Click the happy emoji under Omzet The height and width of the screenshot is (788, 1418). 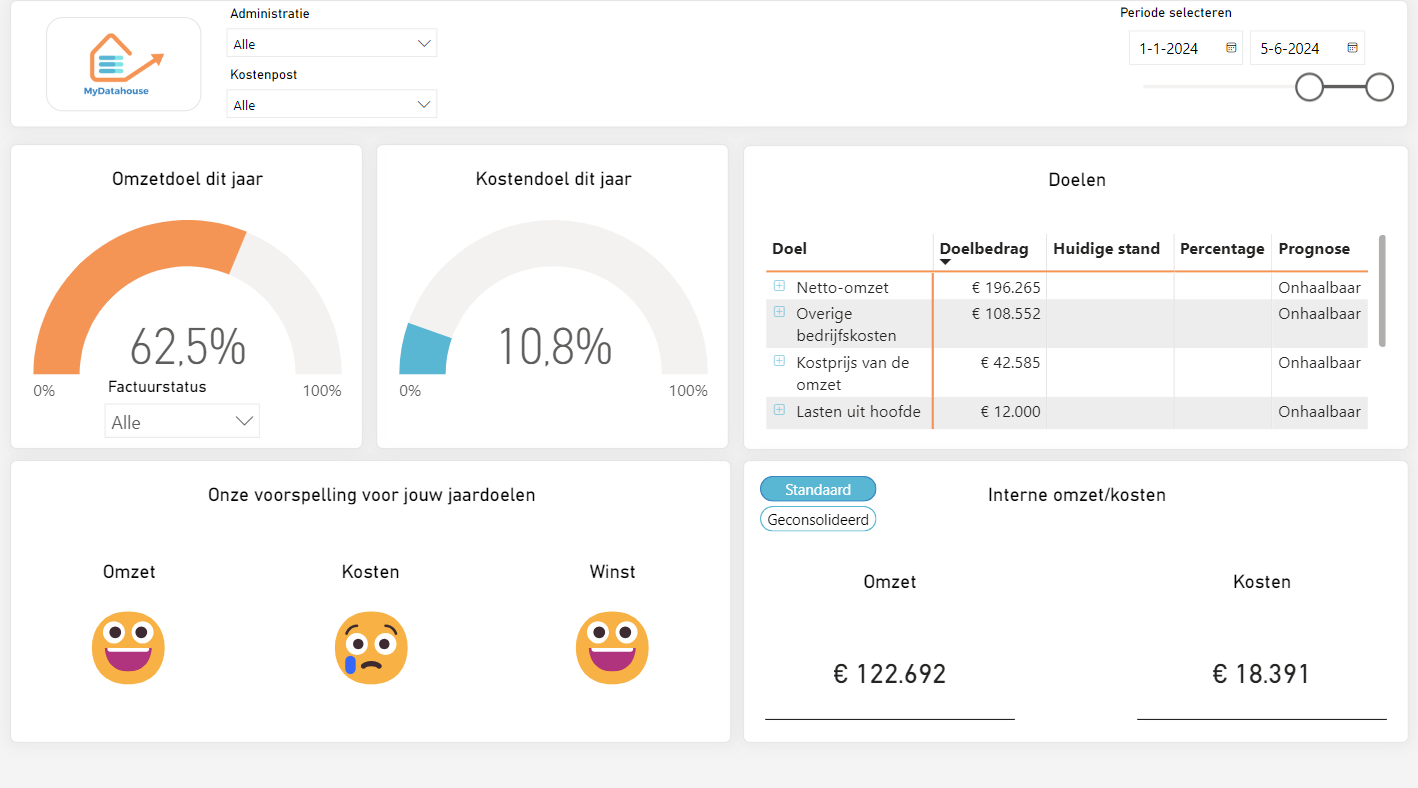pyautogui.click(x=128, y=648)
